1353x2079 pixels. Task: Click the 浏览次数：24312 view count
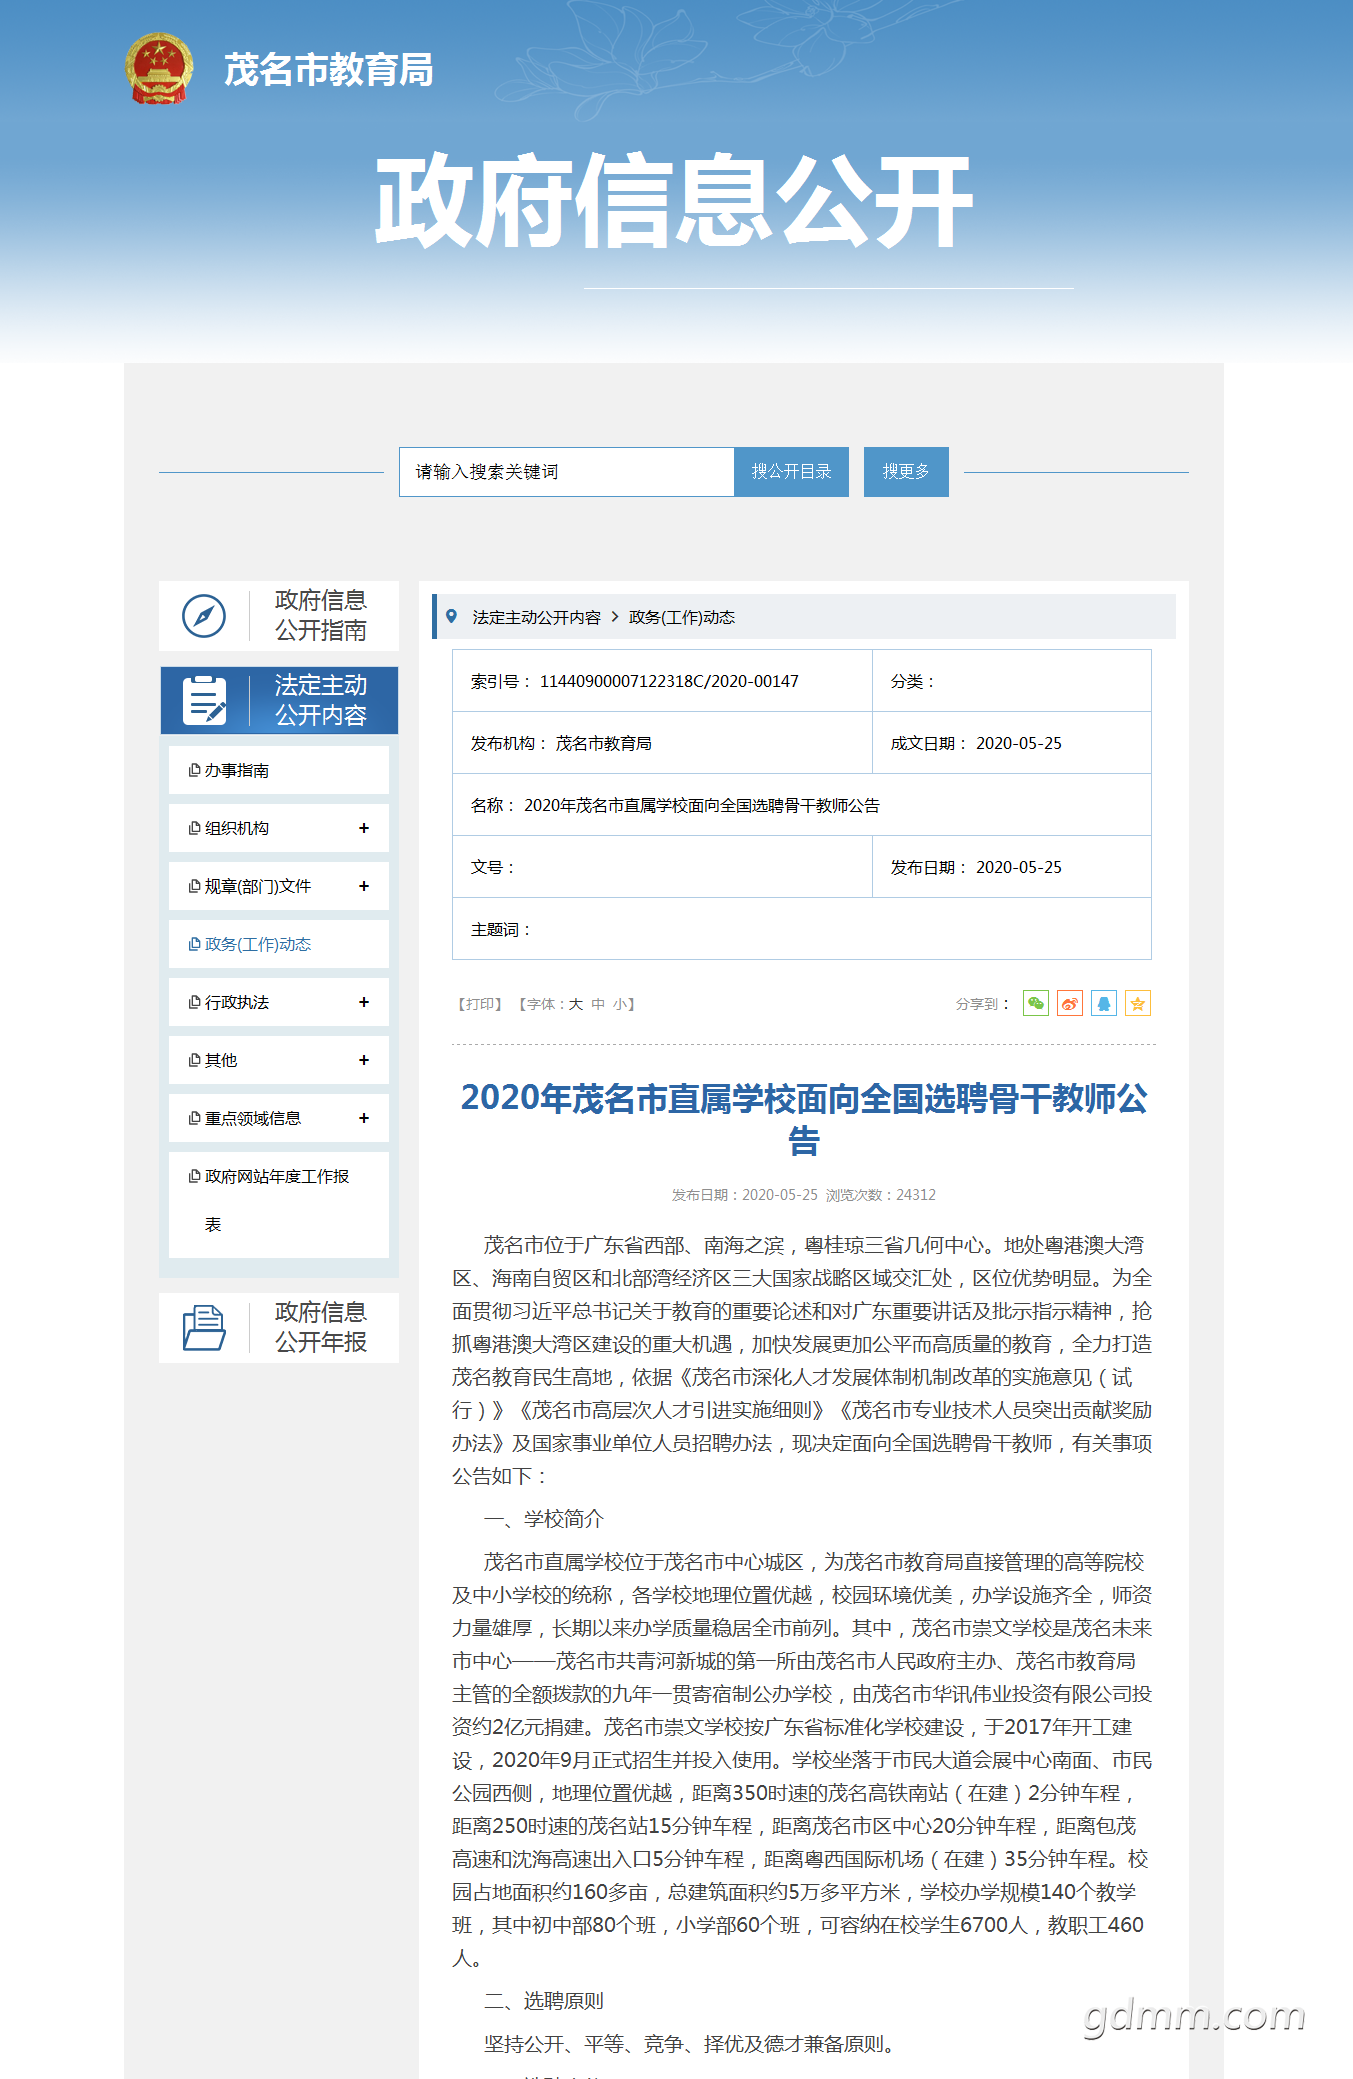click(x=881, y=1195)
